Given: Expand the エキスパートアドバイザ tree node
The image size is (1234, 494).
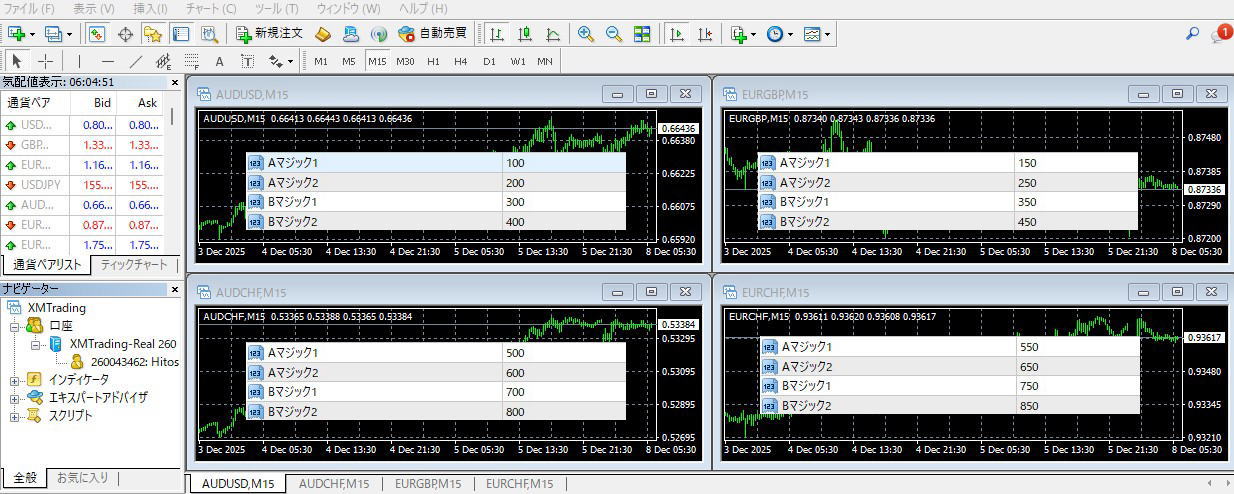Looking at the screenshot, I should pos(14,398).
